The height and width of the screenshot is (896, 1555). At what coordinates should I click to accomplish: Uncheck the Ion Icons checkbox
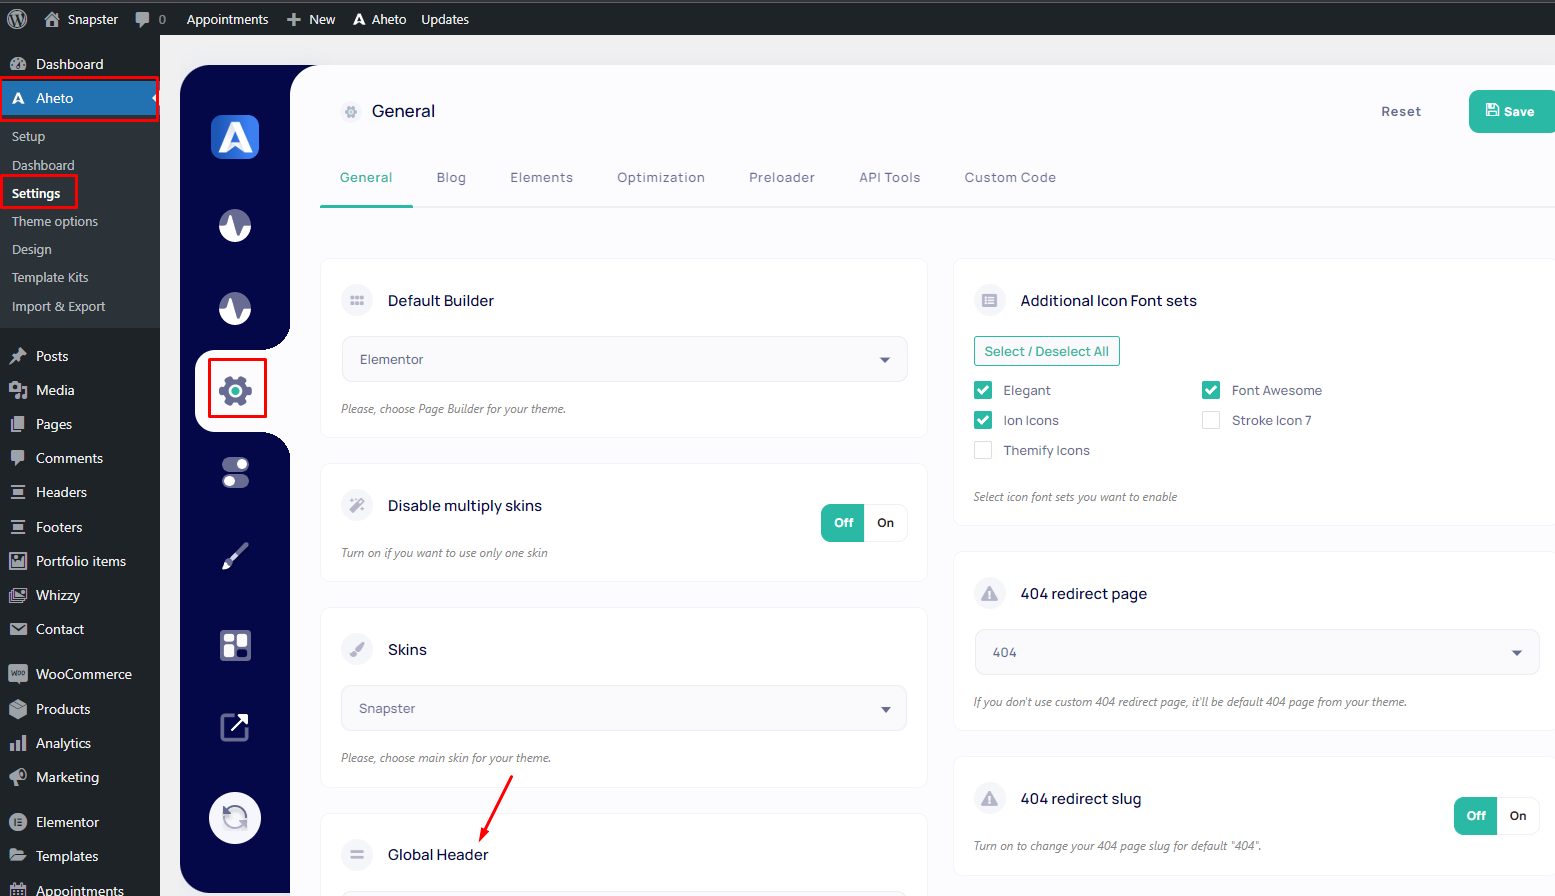983,420
